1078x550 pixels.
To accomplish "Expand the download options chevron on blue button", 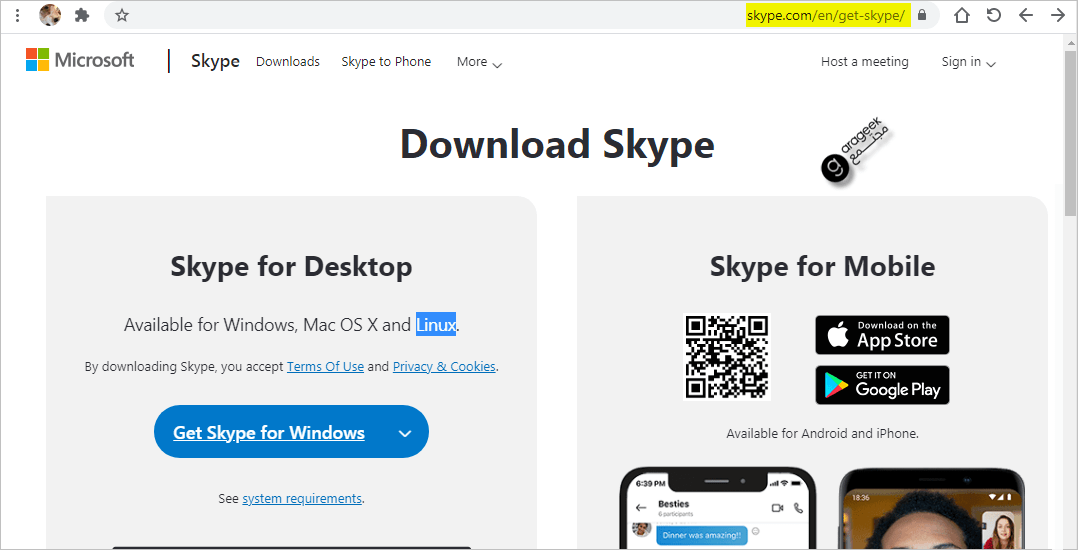I will [405, 433].
